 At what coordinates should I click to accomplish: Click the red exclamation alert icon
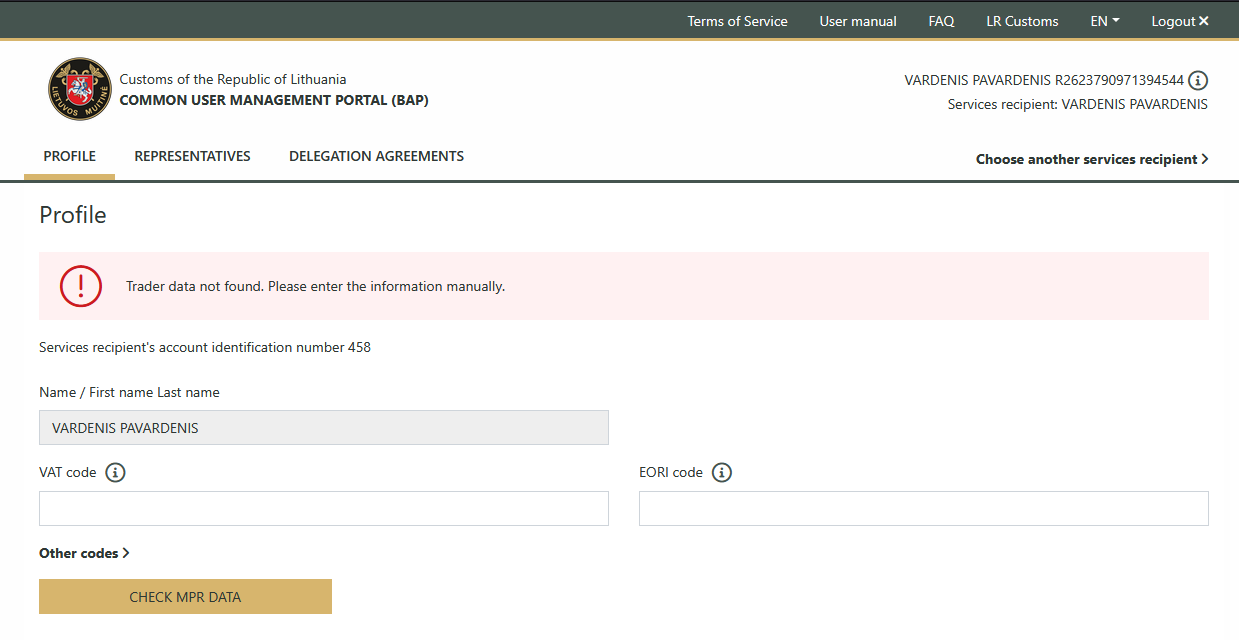[81, 286]
